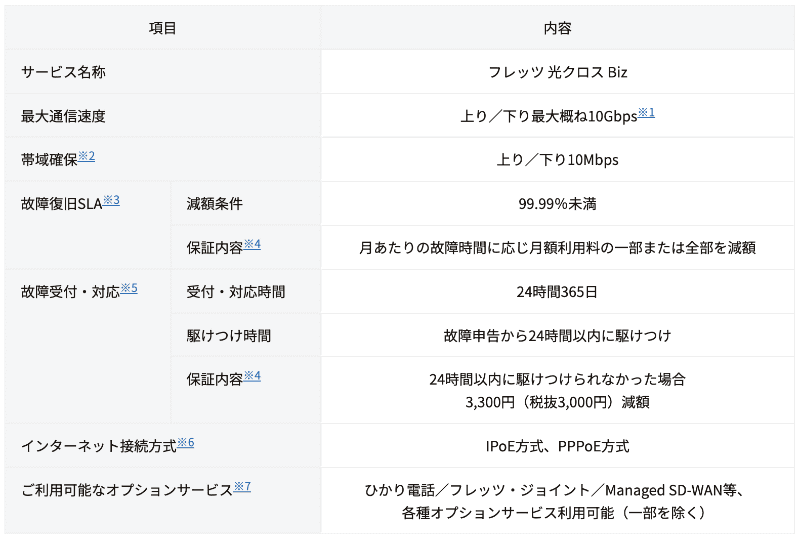Select the 24時間365日 value cell

pos(558,292)
